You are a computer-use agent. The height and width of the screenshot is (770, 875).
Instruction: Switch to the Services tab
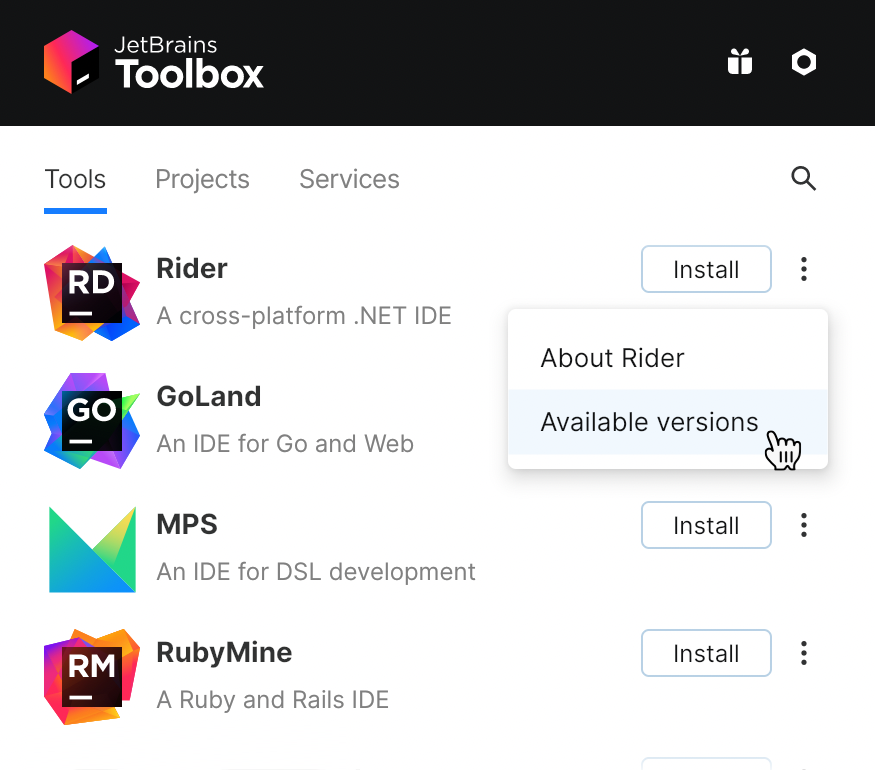click(349, 179)
